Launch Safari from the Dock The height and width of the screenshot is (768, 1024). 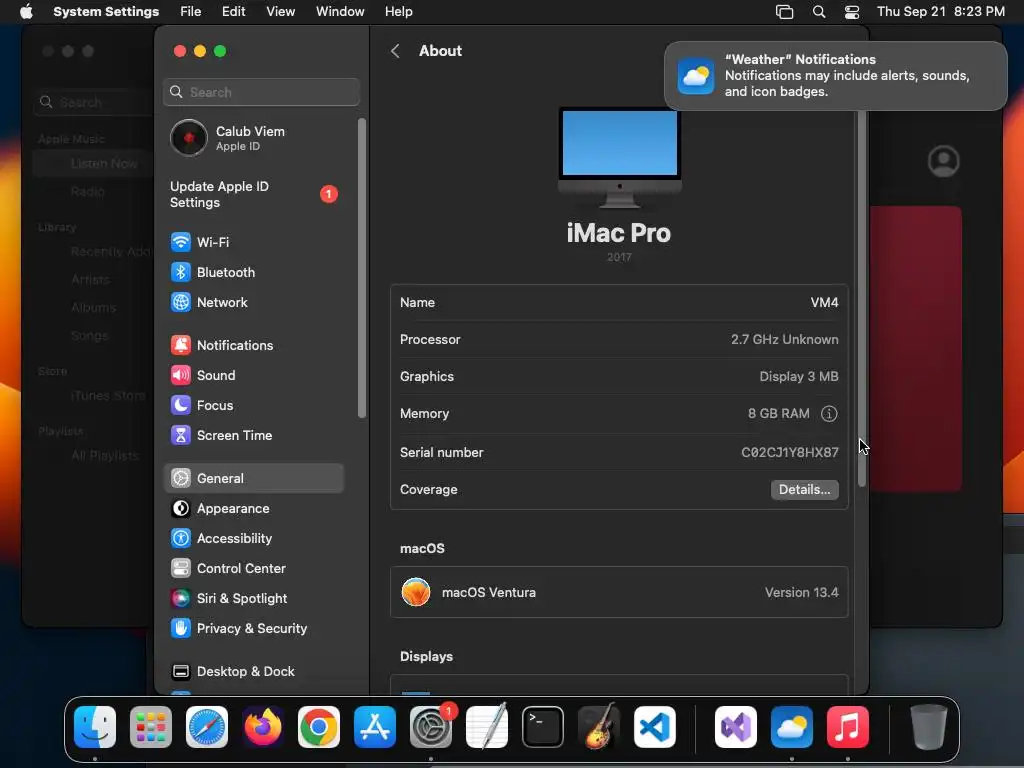coord(207,727)
